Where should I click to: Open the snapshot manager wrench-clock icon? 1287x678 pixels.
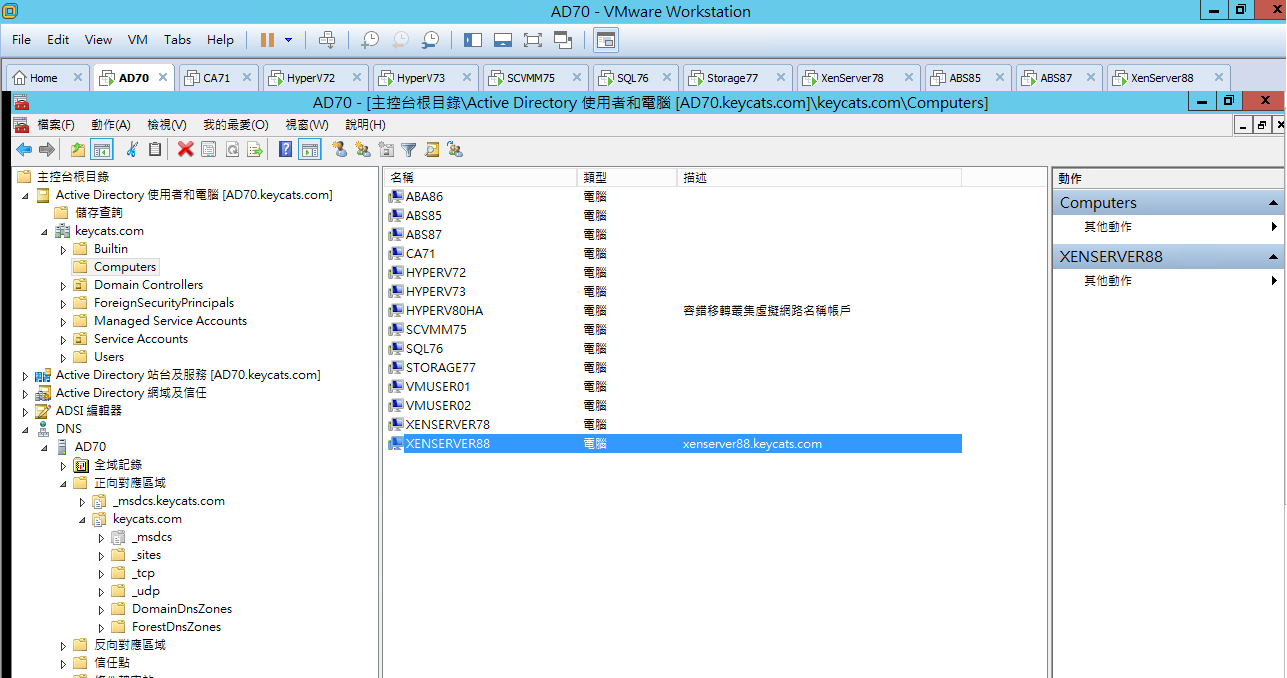pos(430,40)
